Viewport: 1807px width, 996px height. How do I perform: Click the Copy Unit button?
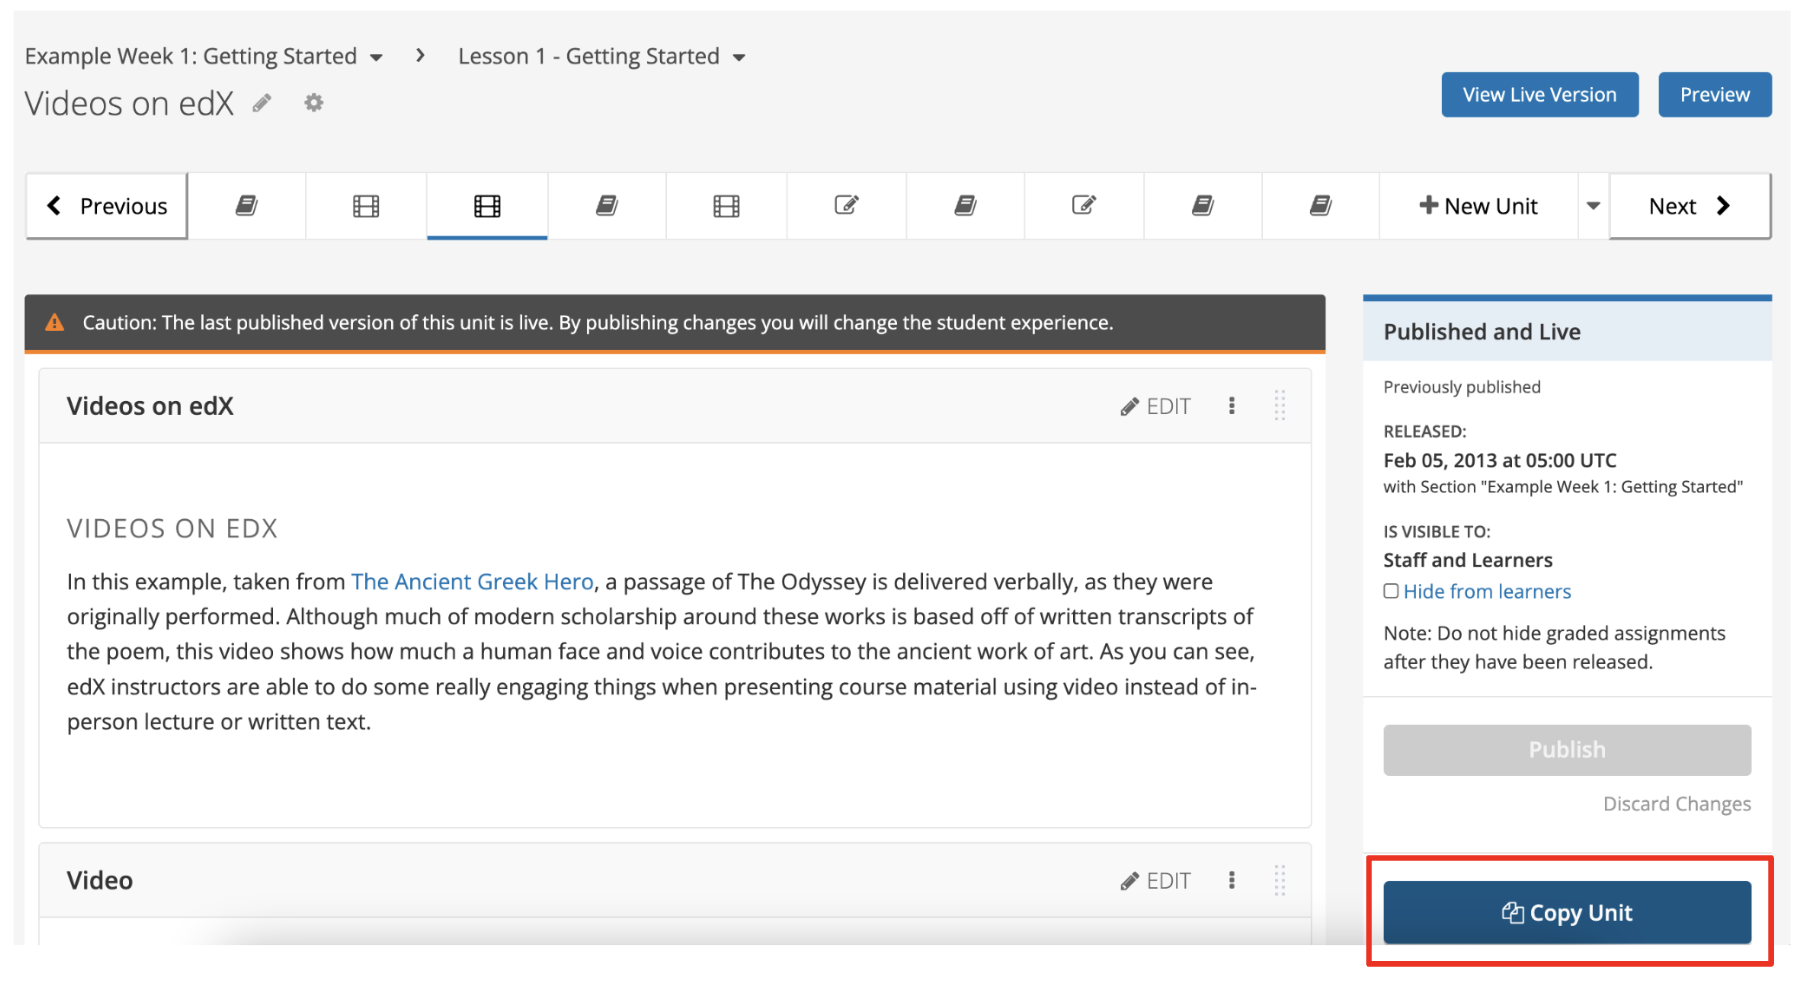coord(1566,912)
